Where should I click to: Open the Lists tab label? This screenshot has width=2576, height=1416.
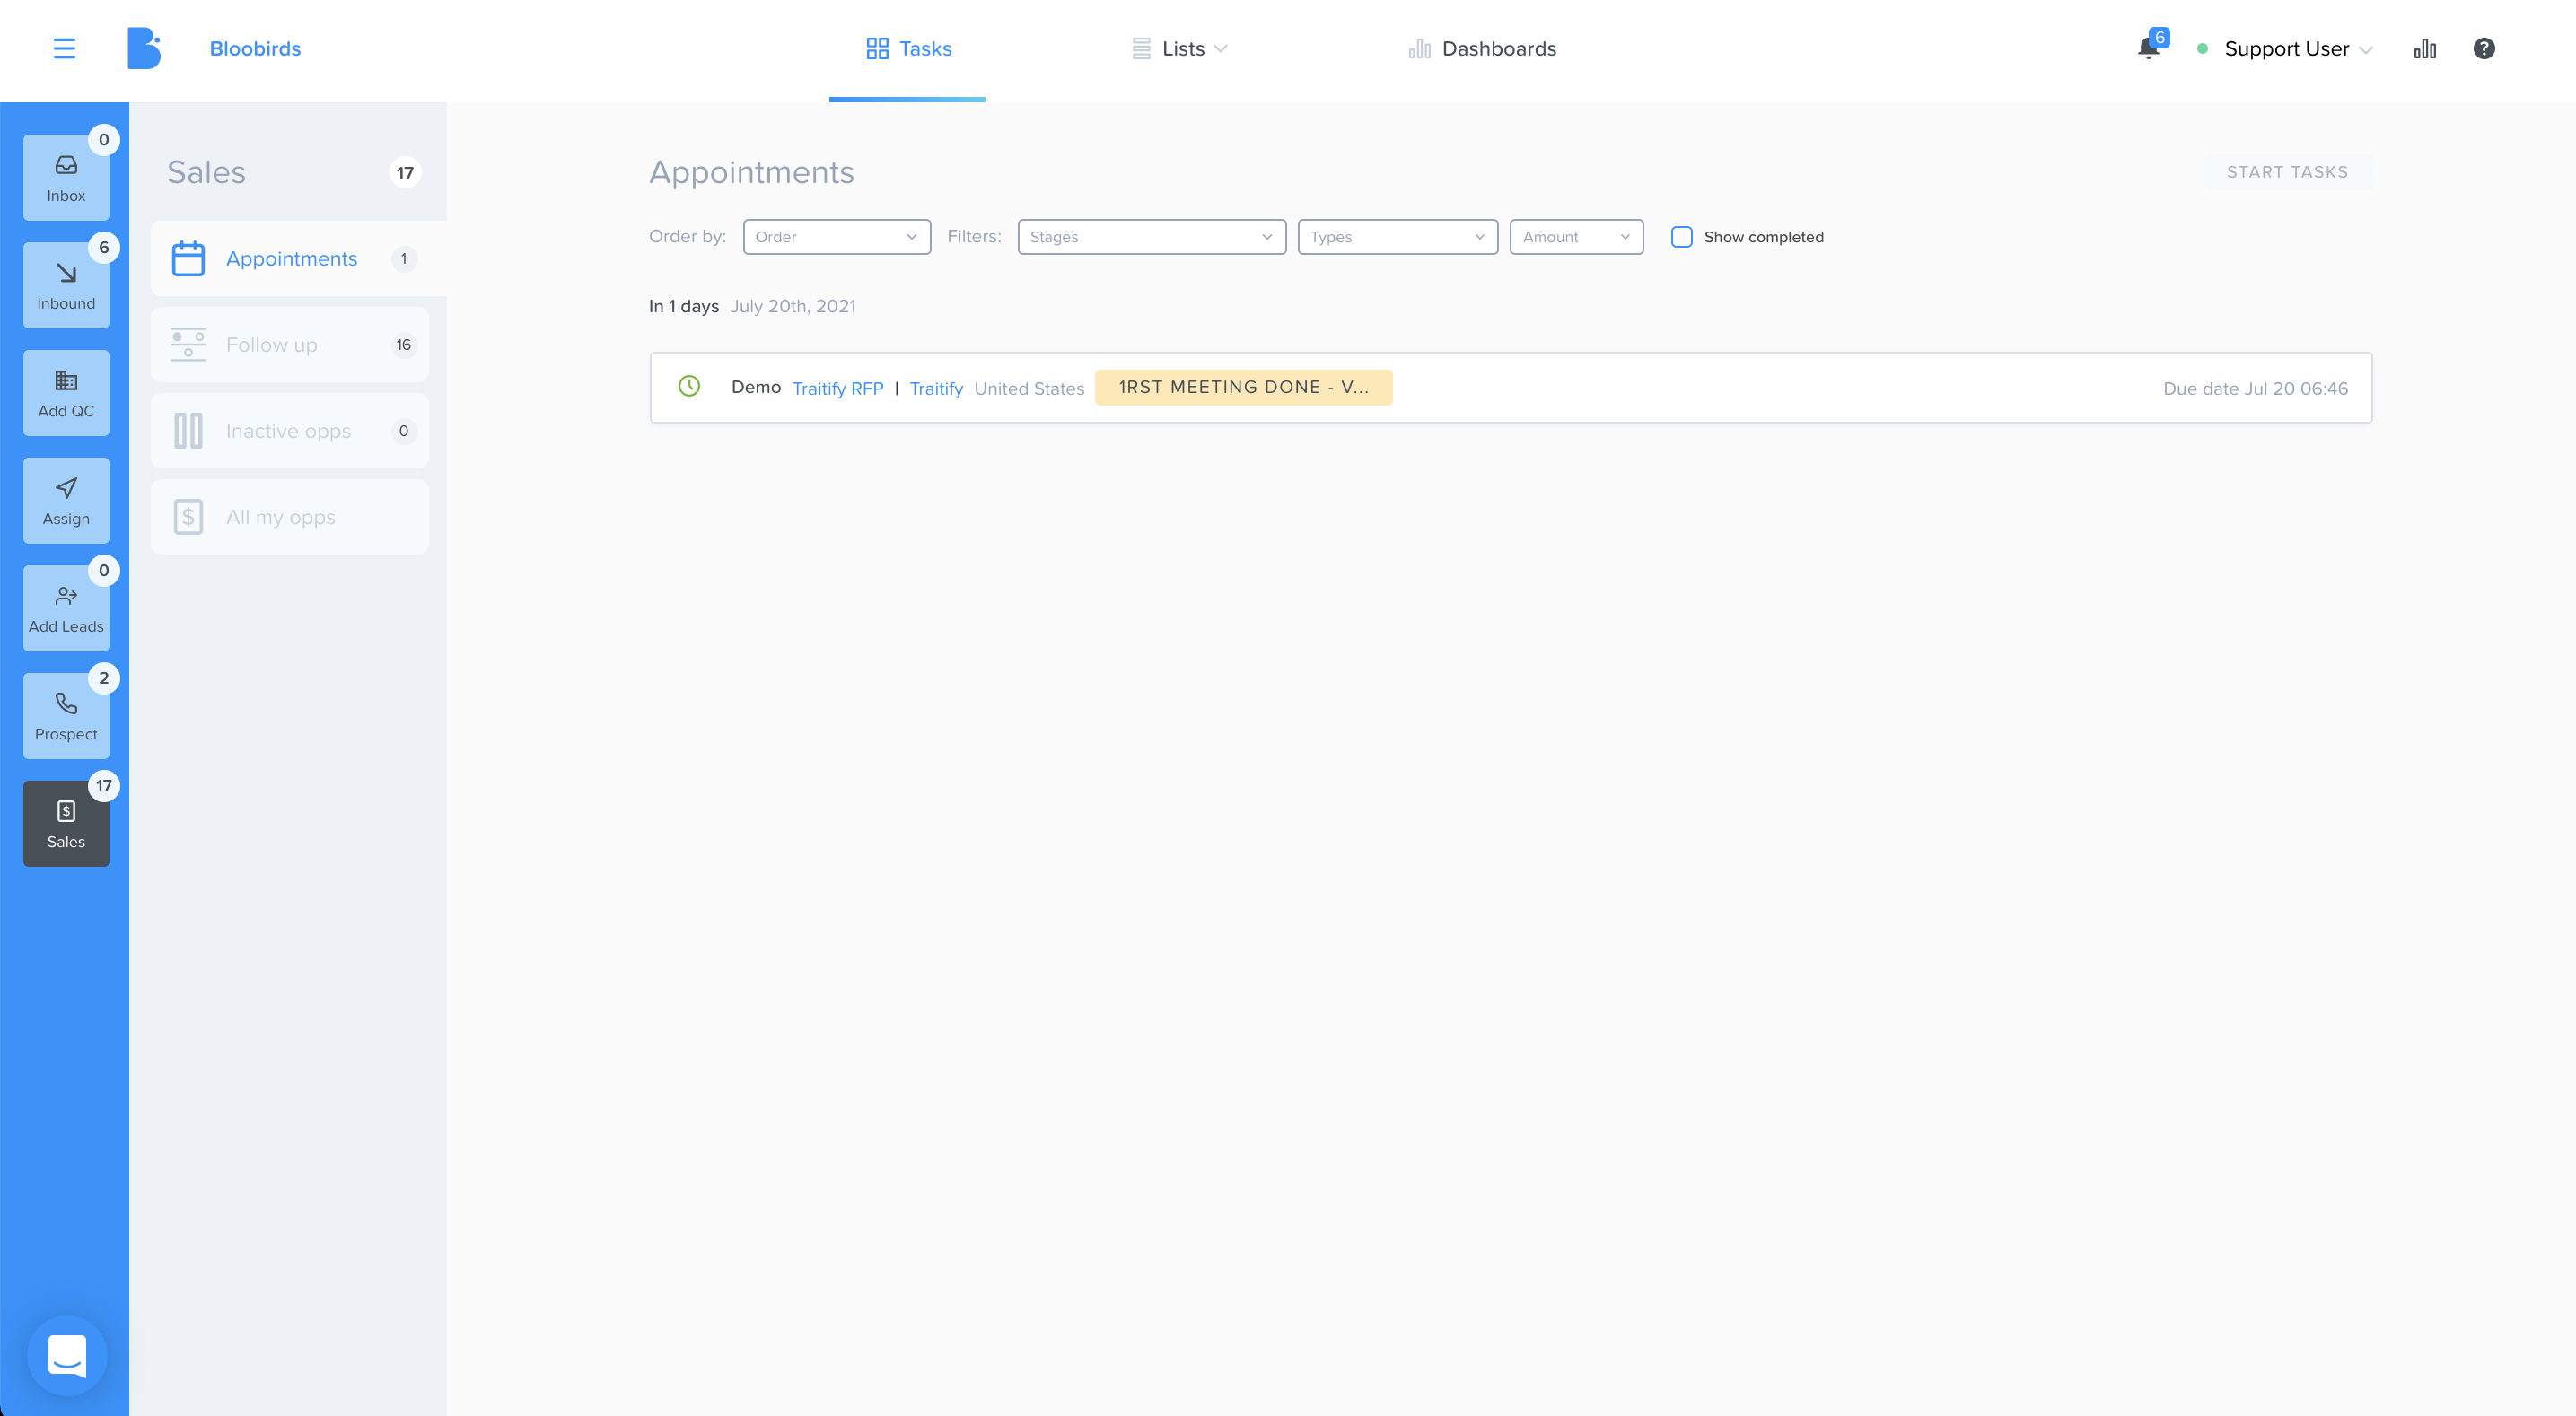pos(1183,49)
